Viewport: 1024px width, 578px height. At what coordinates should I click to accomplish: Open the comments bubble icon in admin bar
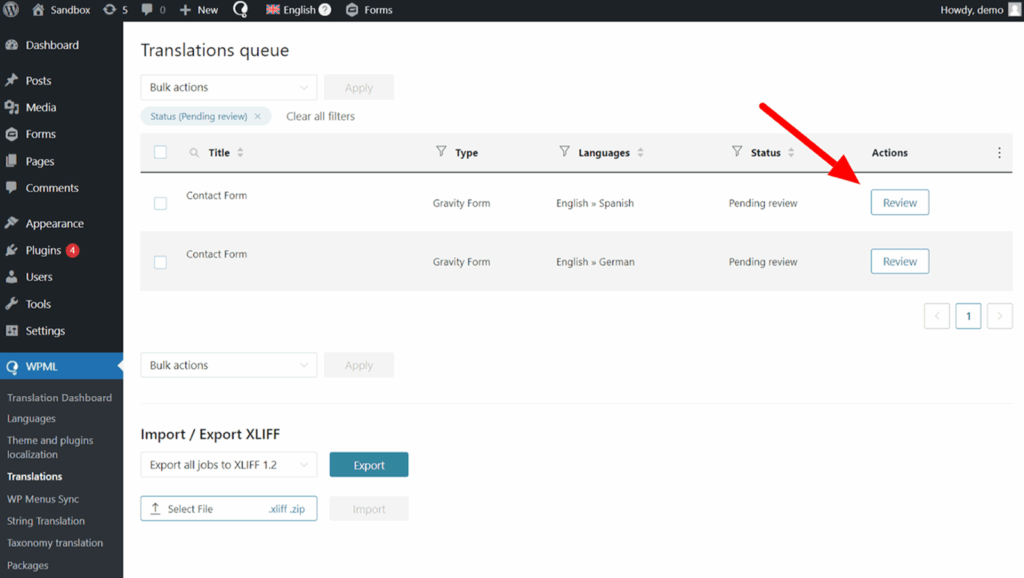coord(147,10)
